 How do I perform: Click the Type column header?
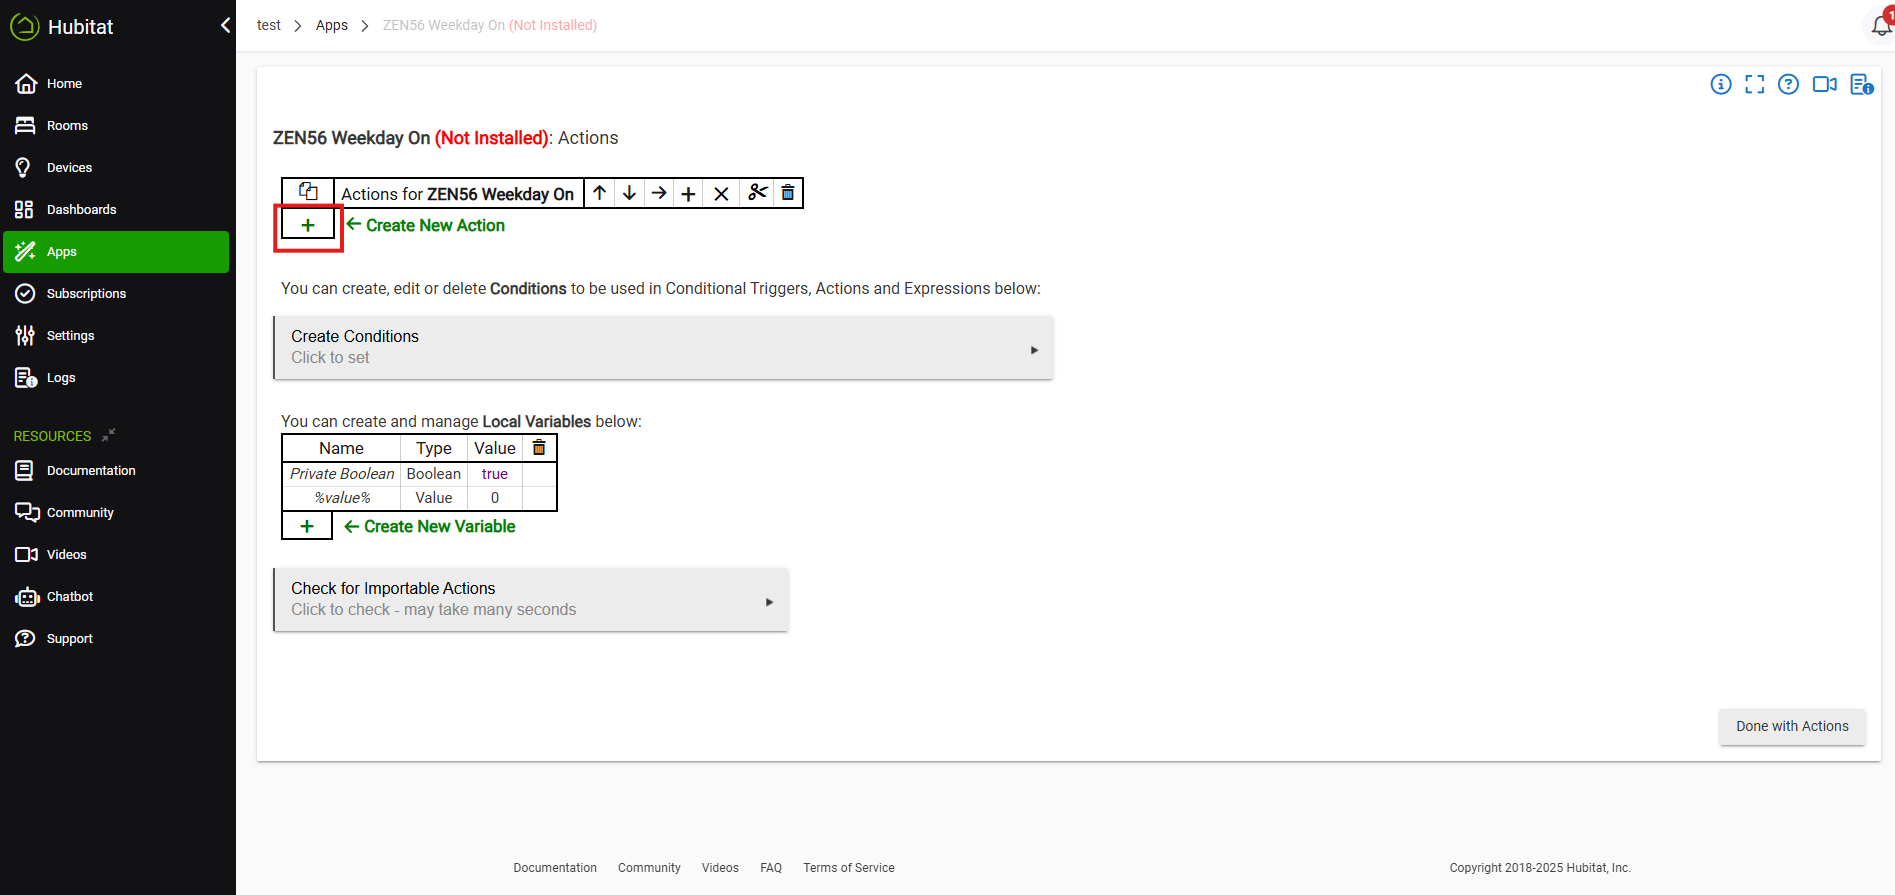434,448
